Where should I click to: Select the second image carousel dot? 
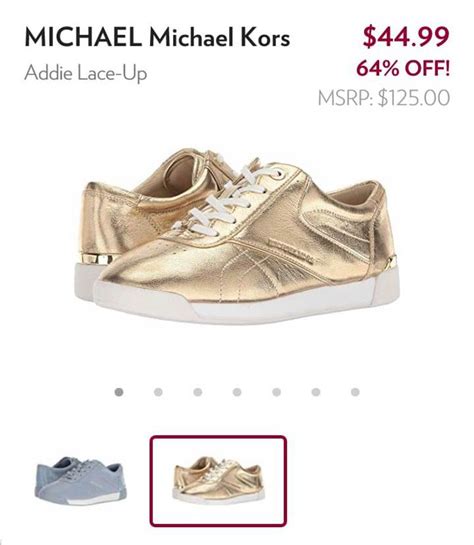pyautogui.click(x=158, y=392)
